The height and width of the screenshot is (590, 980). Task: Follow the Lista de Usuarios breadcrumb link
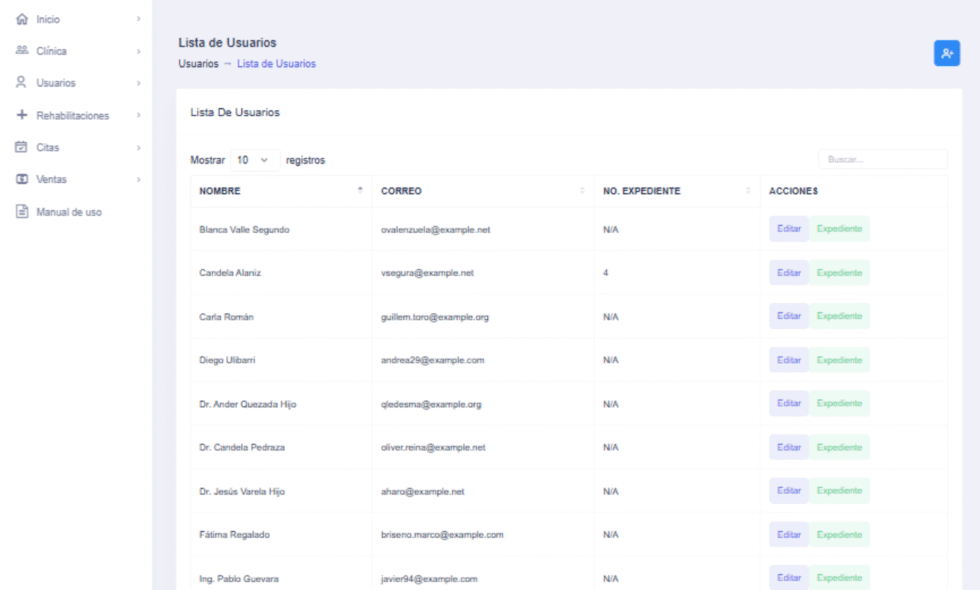[x=276, y=64]
